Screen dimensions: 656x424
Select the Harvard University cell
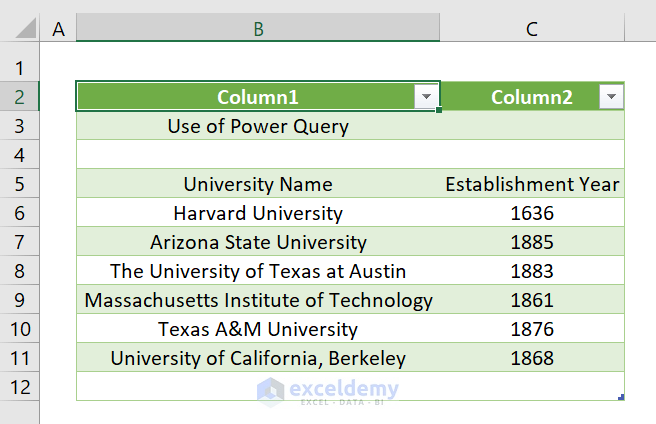tap(258, 213)
